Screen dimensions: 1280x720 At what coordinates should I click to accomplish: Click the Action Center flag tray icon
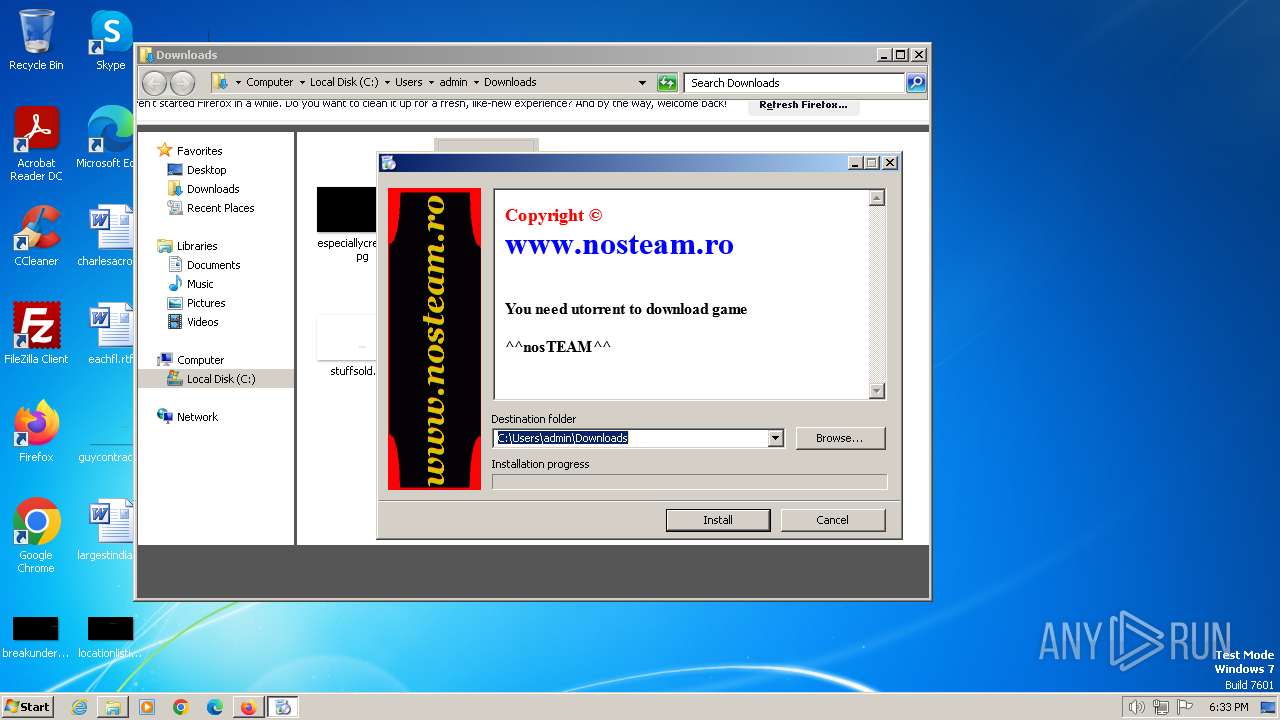coord(1184,707)
